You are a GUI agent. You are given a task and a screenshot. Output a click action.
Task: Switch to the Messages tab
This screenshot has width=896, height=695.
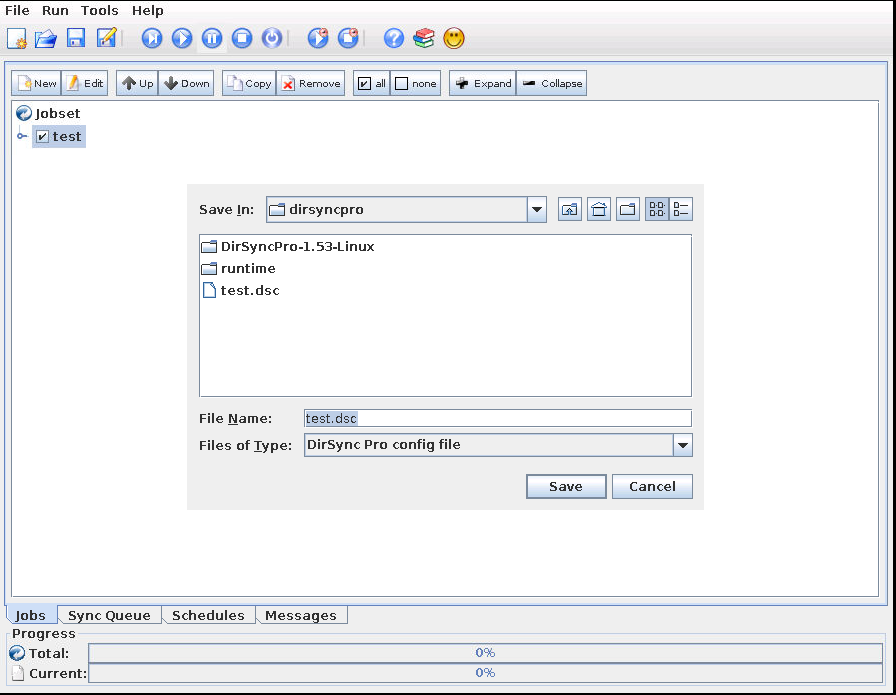tap(301, 616)
